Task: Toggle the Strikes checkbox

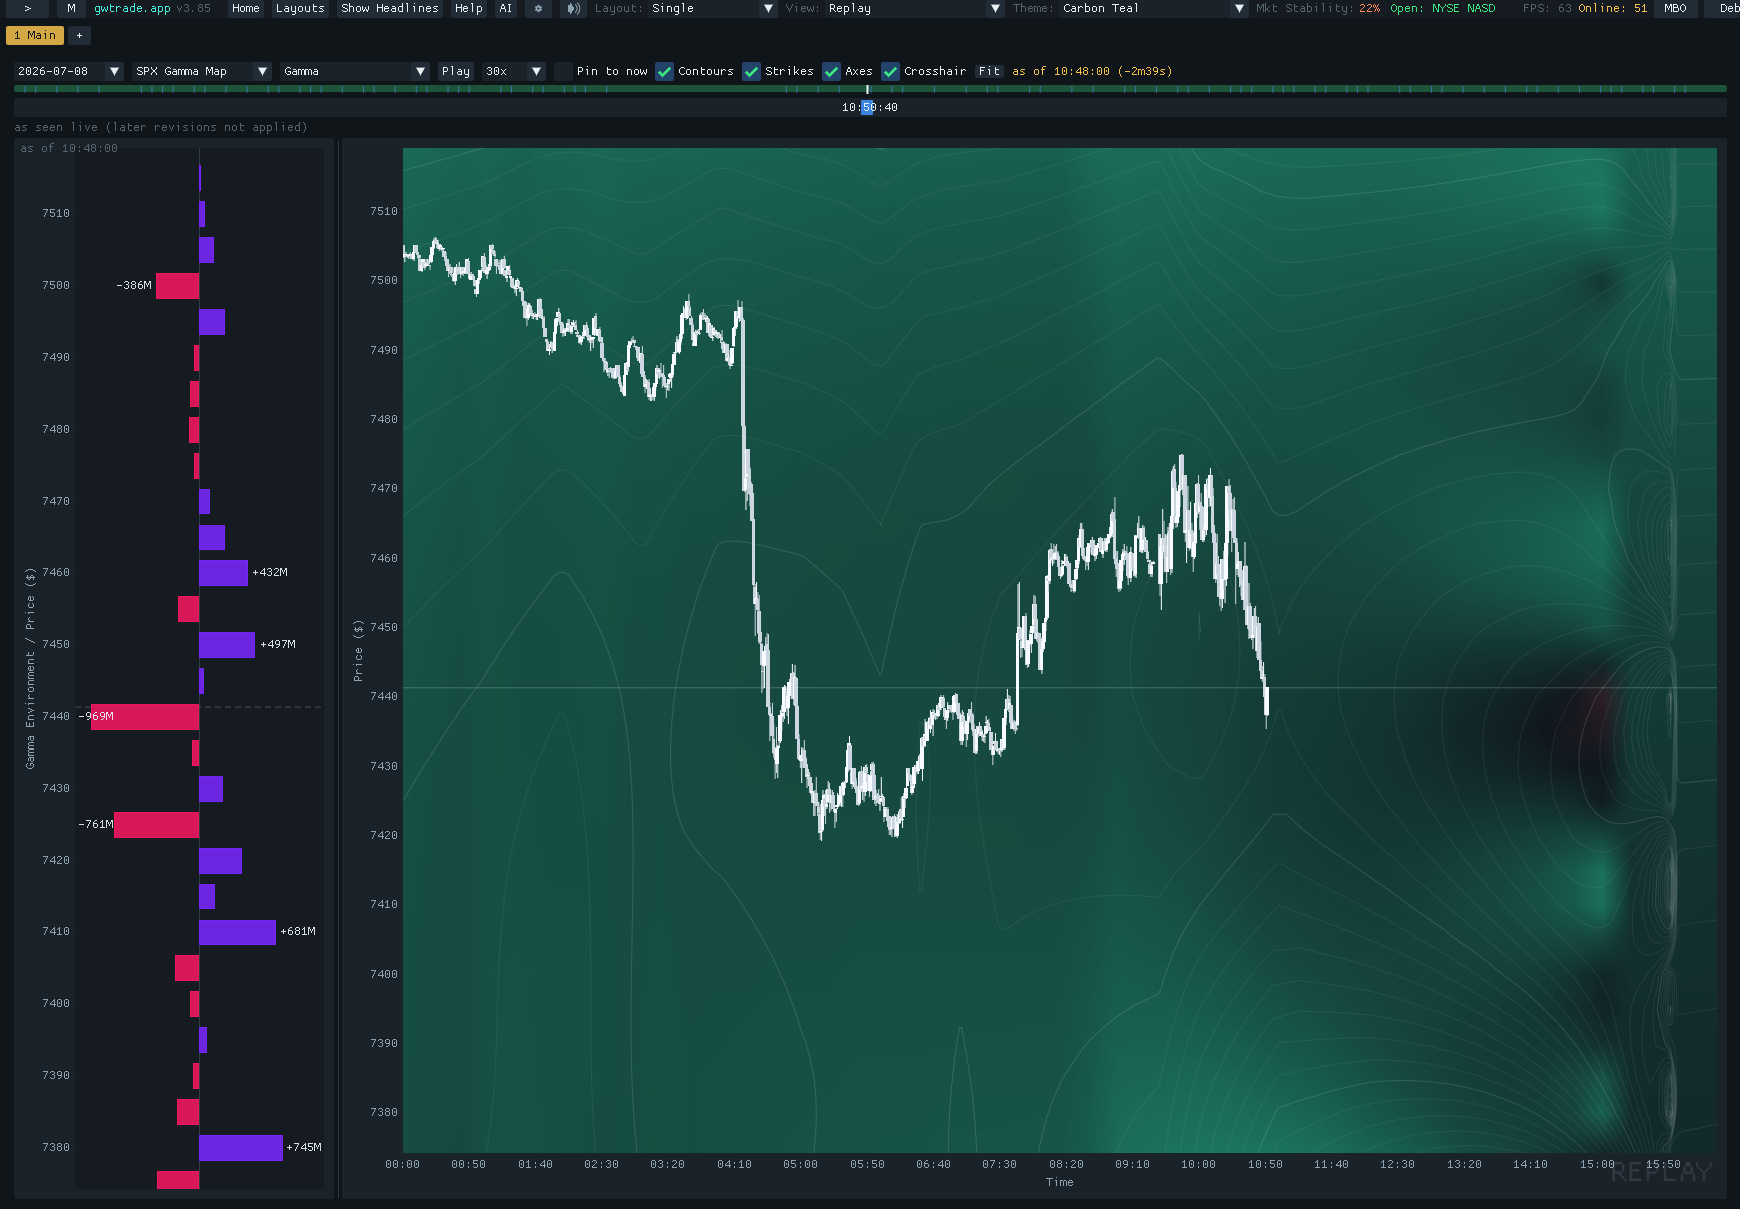Action: tap(752, 71)
